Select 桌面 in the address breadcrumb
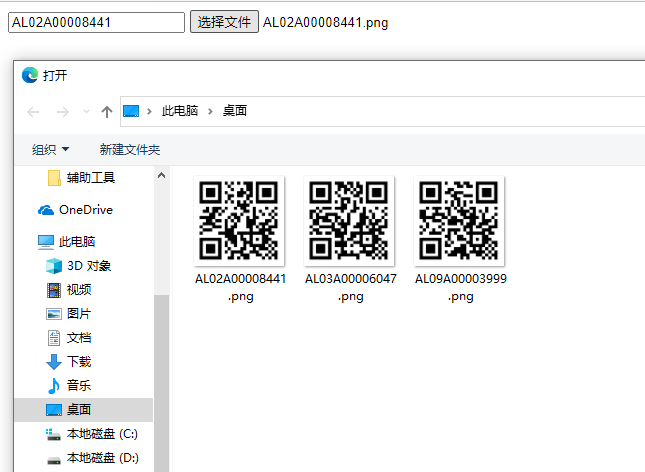 pyautogui.click(x=235, y=111)
